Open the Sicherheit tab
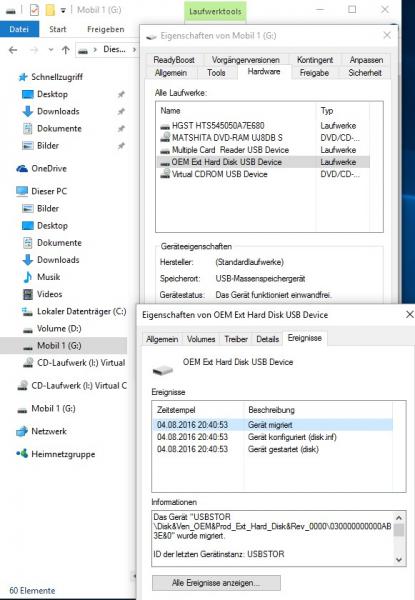415x600 pixels. click(x=365, y=73)
